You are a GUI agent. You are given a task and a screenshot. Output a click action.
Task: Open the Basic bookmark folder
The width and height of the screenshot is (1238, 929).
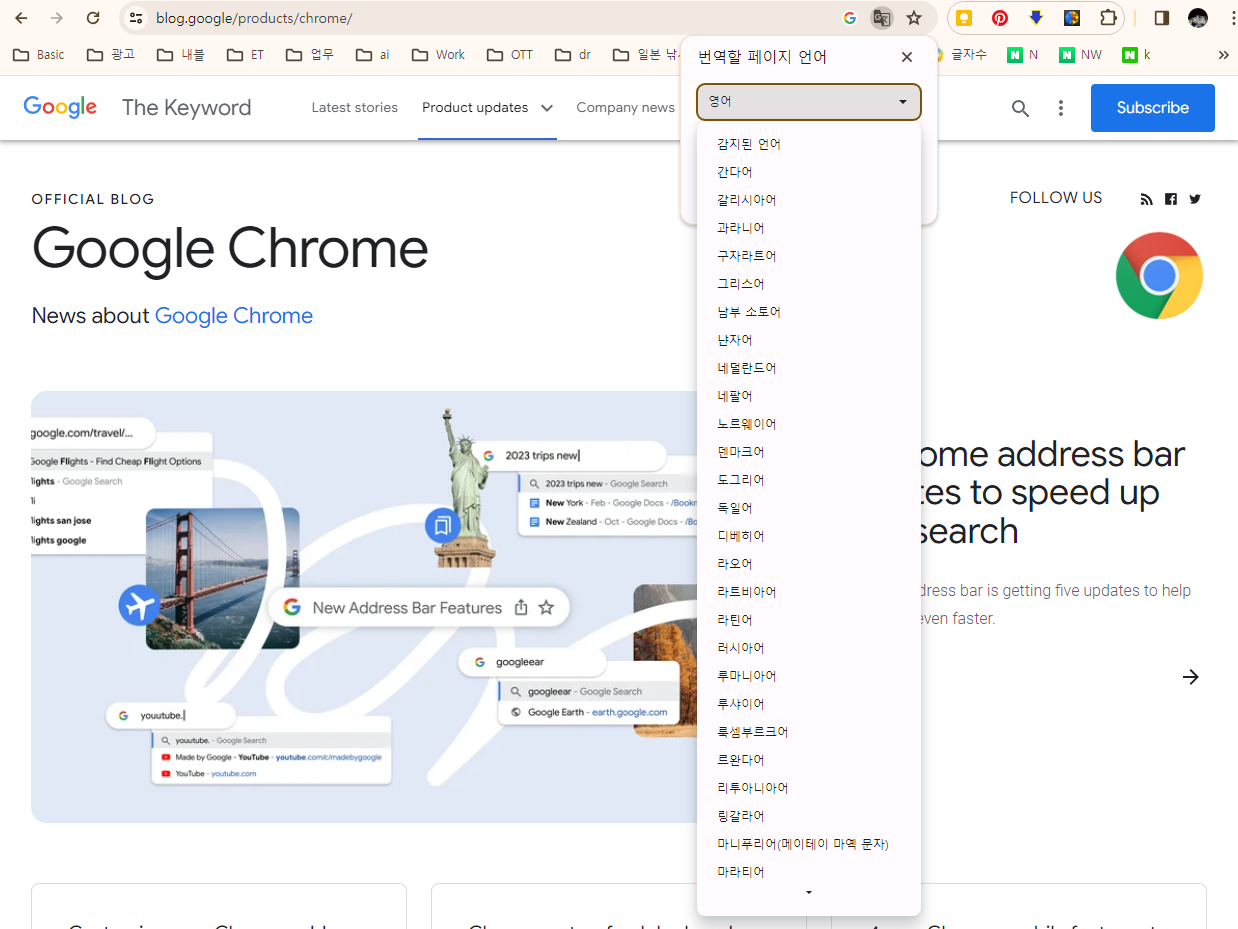(39, 55)
